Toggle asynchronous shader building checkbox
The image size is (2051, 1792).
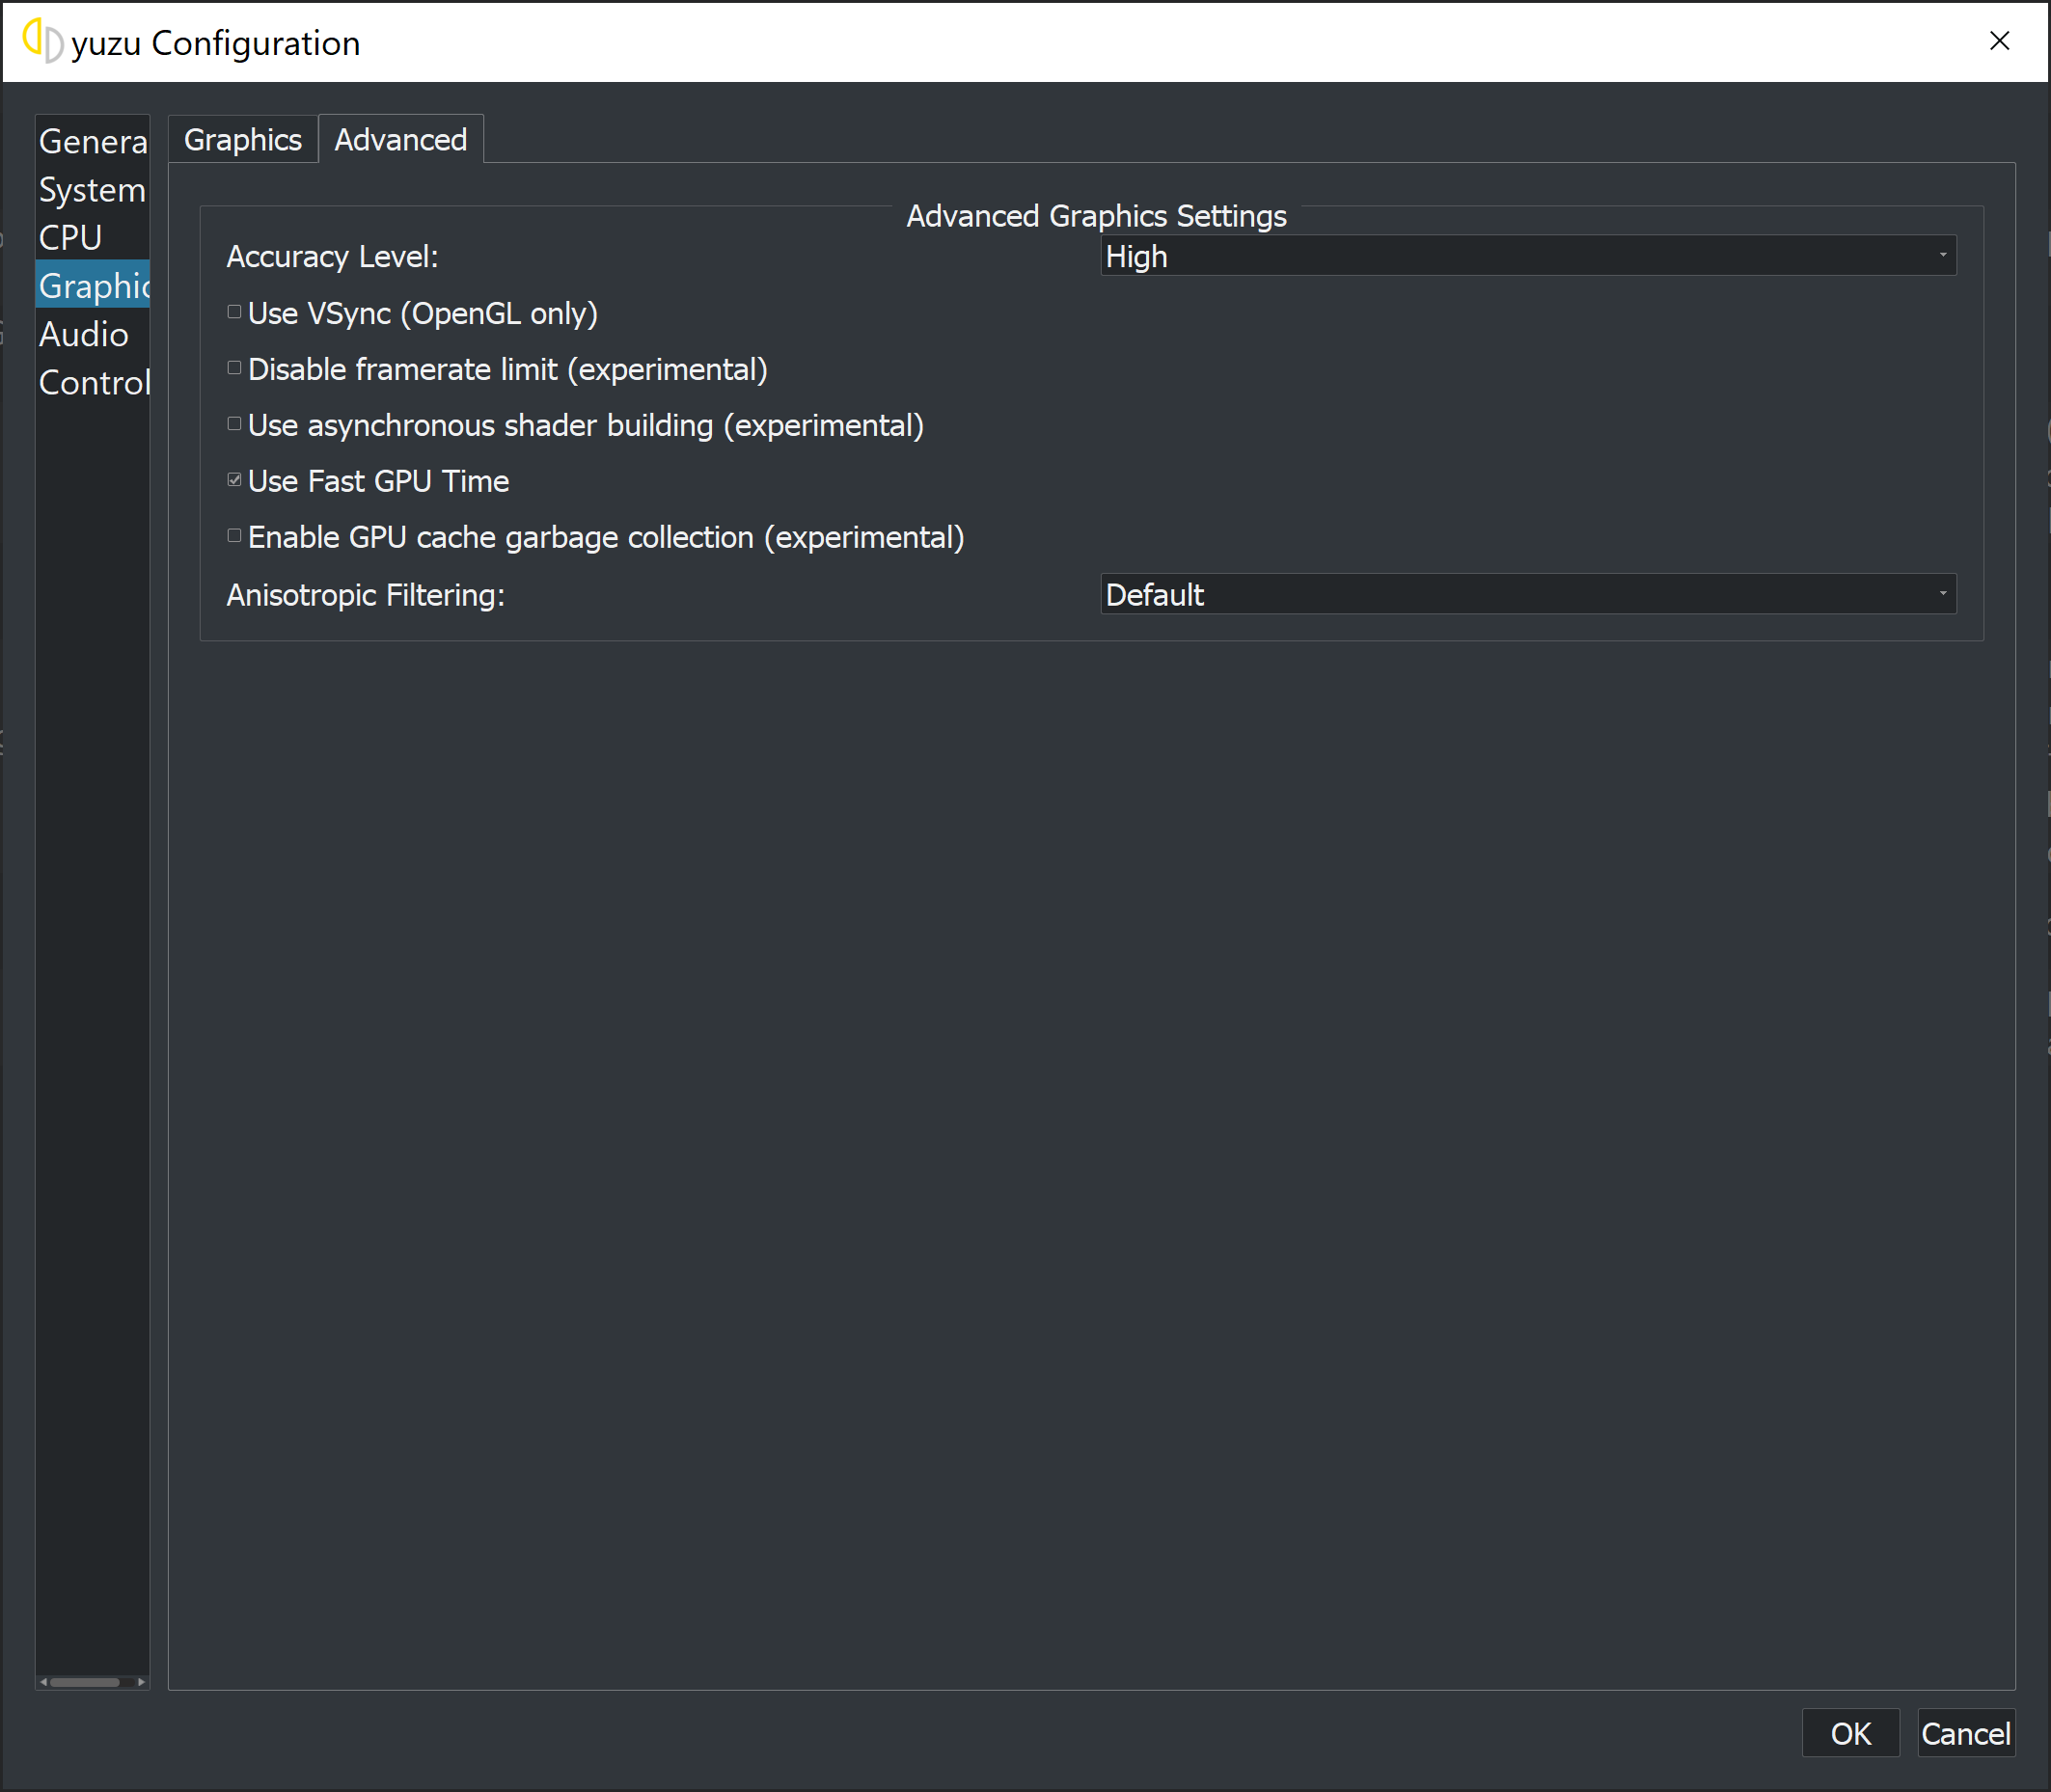(x=234, y=425)
